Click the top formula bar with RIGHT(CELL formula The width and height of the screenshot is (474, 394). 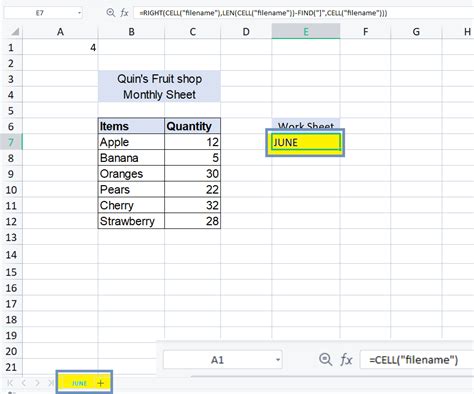coord(303,13)
